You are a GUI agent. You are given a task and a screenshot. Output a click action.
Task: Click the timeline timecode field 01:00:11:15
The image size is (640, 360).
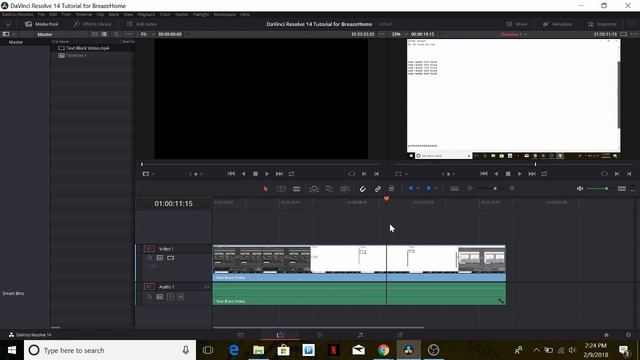173,203
